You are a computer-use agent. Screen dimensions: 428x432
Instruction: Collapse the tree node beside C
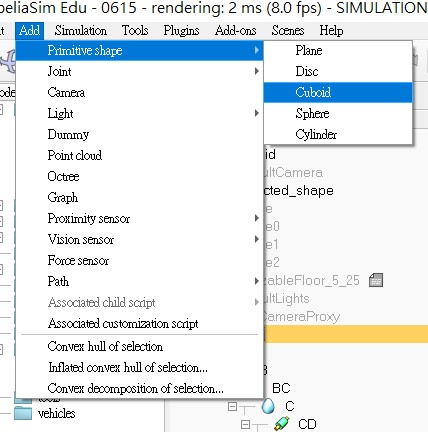click(x=232, y=406)
